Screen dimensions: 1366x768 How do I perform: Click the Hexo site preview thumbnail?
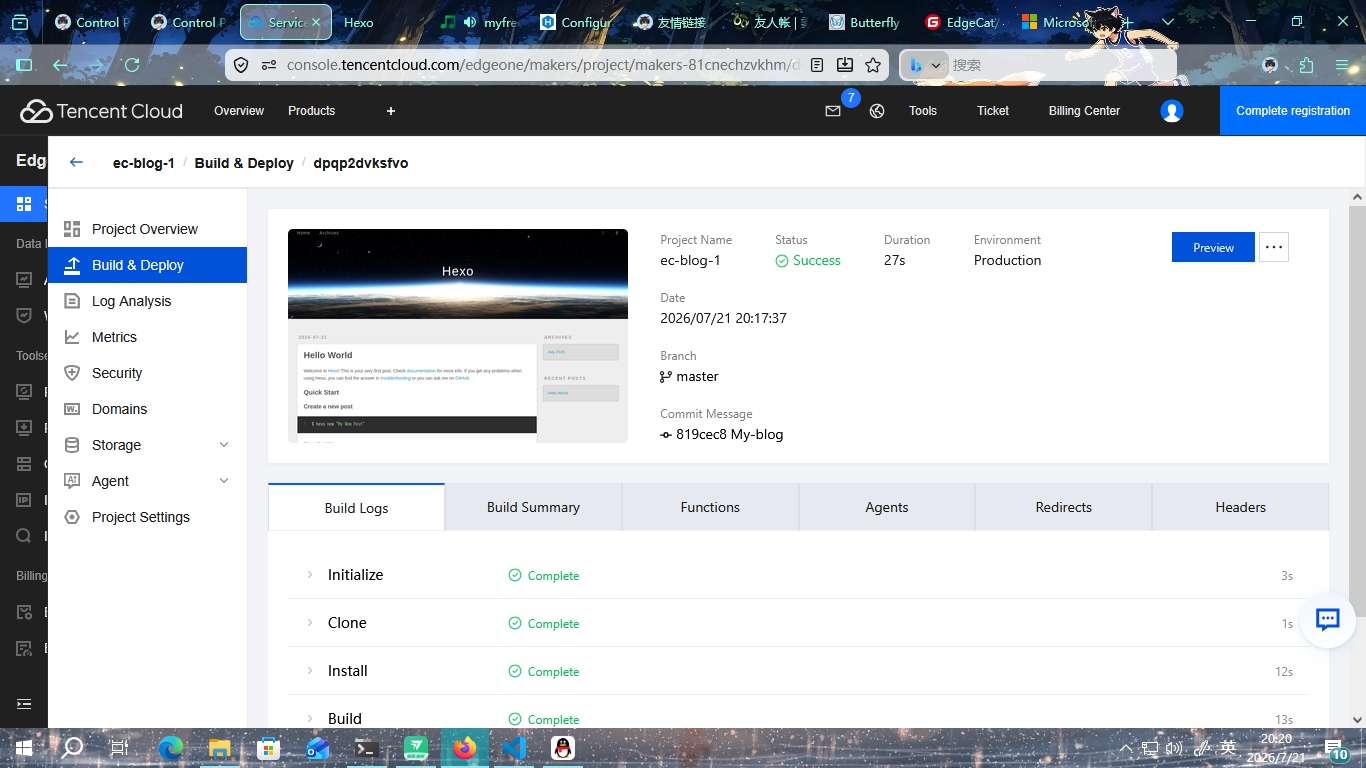pyautogui.click(x=458, y=336)
